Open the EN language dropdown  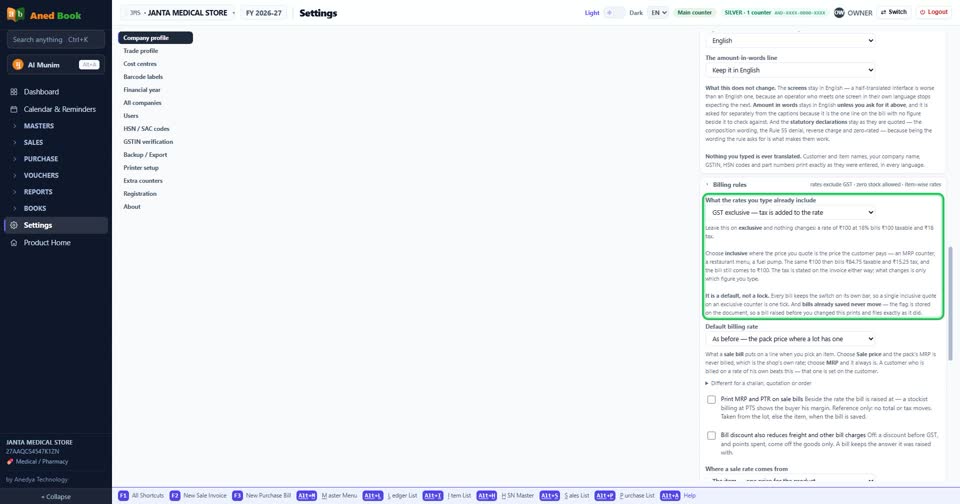(x=659, y=12)
